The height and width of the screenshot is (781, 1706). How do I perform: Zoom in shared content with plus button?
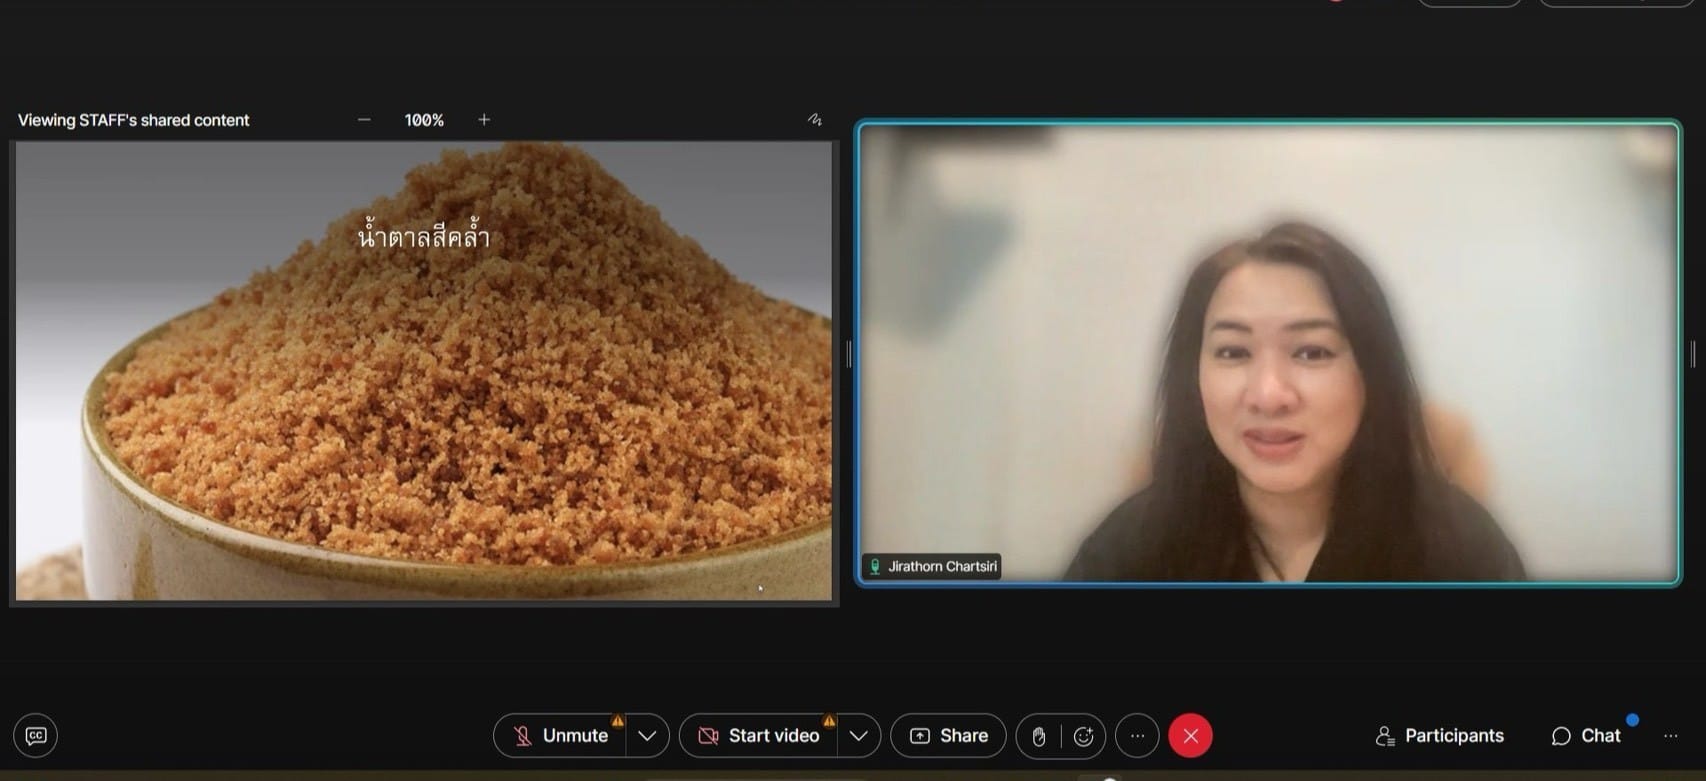pyautogui.click(x=484, y=120)
